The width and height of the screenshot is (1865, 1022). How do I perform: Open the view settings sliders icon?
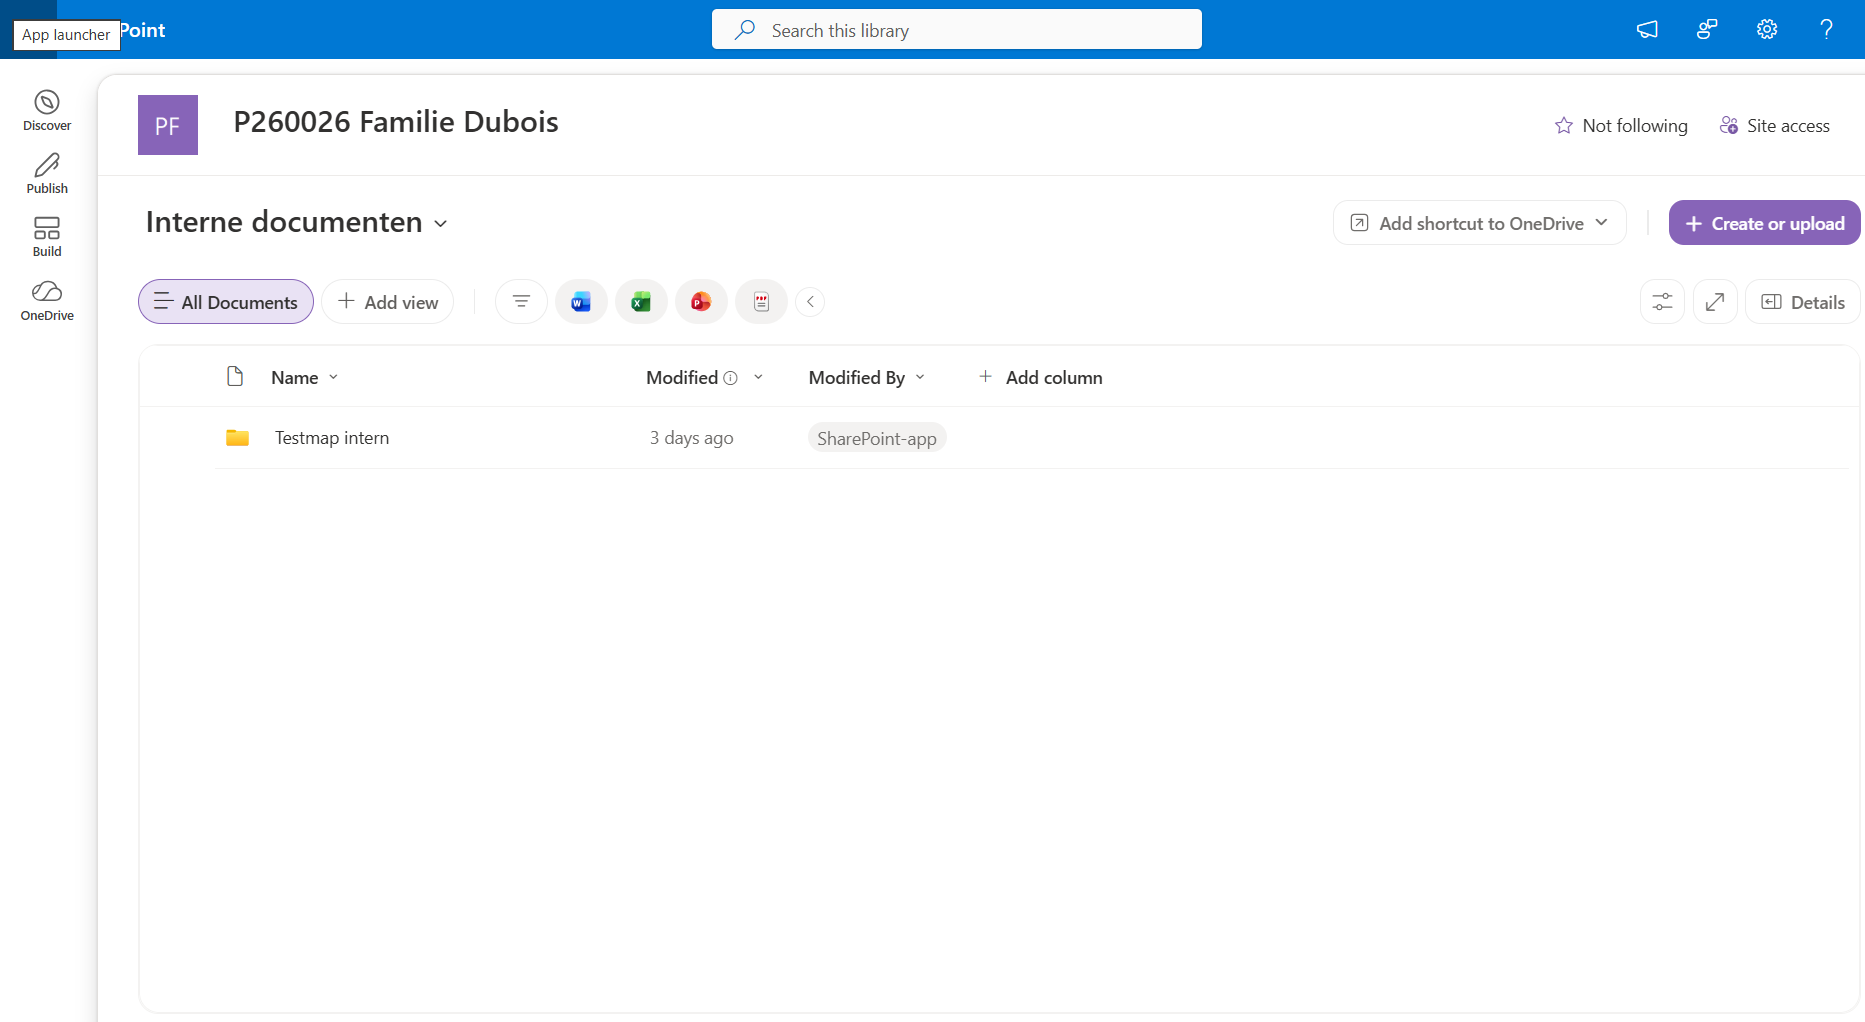[x=1662, y=302]
